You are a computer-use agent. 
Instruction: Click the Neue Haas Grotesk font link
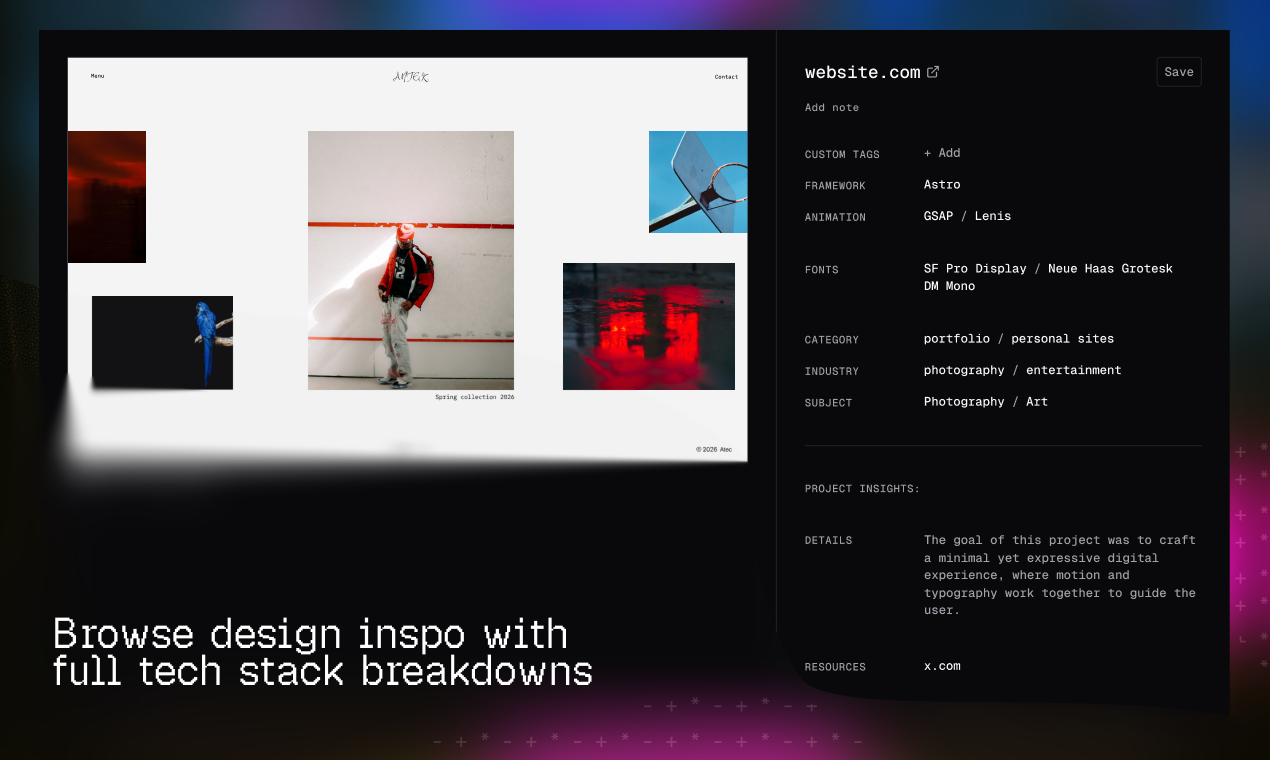click(1110, 268)
